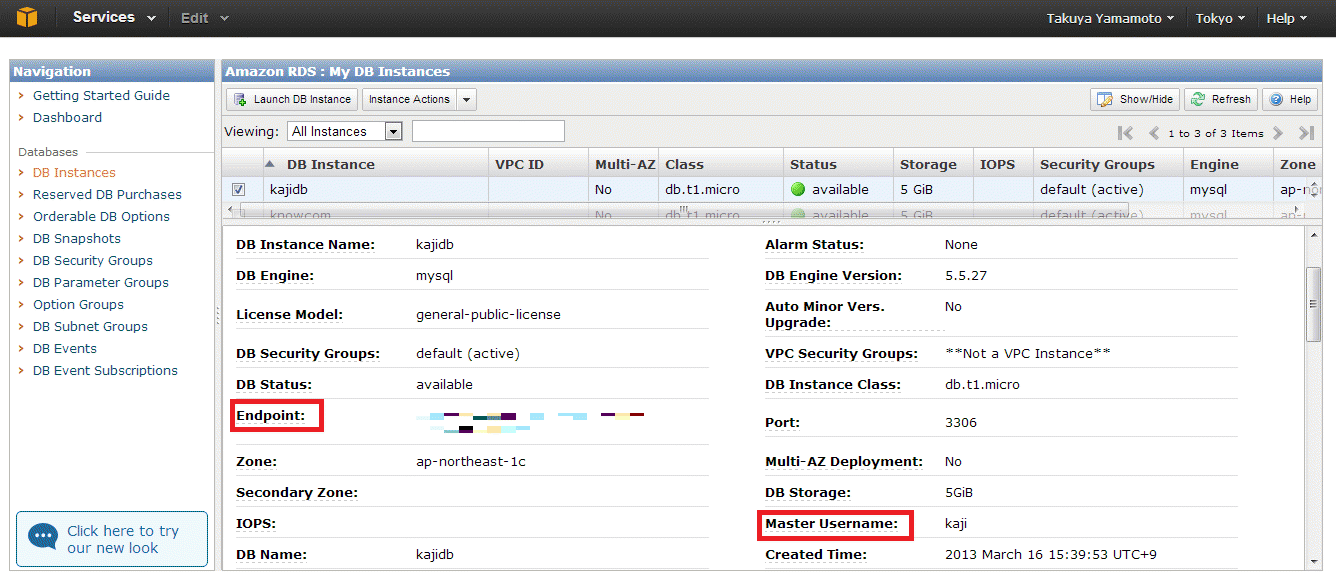The width and height of the screenshot is (1336, 575).
Task: Click the AWS orange cube logo
Action: click(27, 18)
